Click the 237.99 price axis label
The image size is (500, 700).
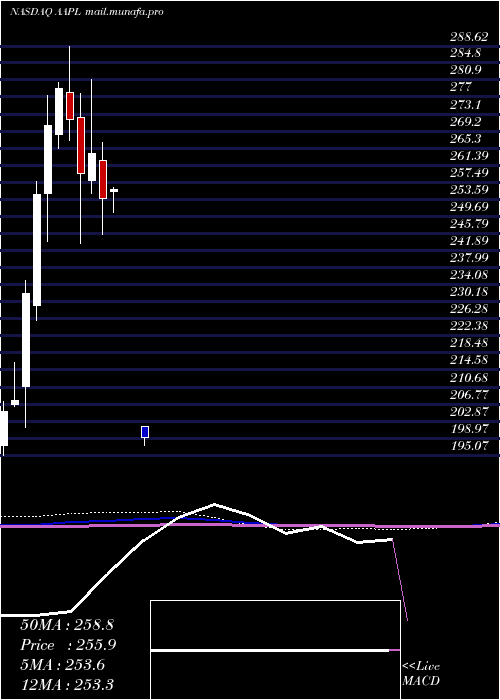[x=469, y=258]
